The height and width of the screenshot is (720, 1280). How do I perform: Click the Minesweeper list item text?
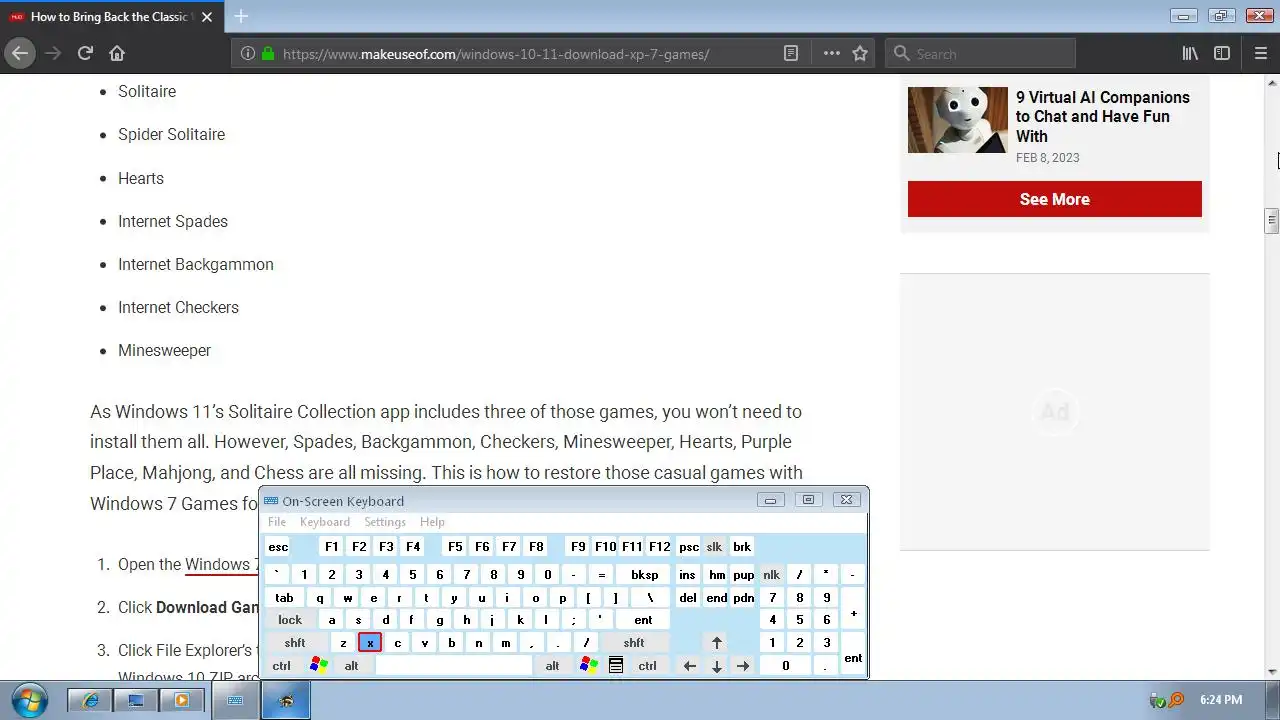(164, 350)
